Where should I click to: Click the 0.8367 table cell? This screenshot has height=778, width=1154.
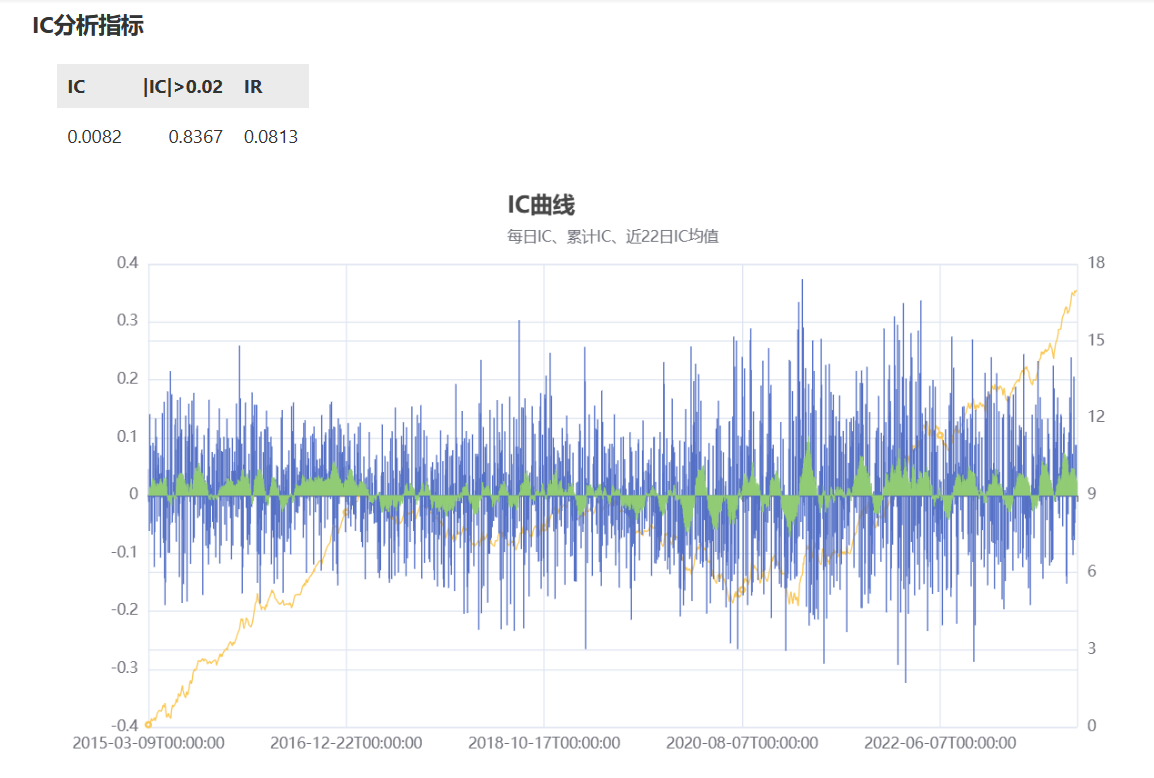pyautogui.click(x=196, y=137)
